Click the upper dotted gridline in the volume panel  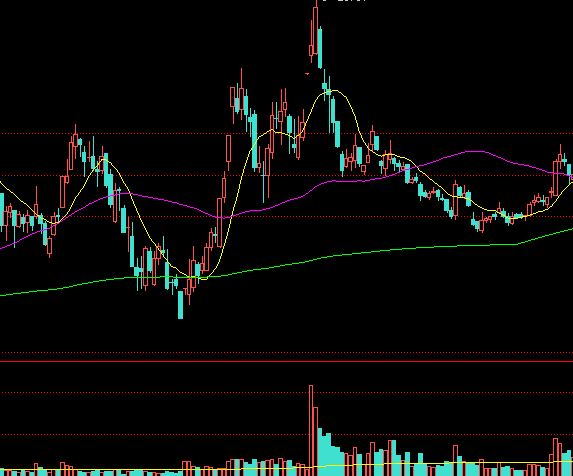286,393
